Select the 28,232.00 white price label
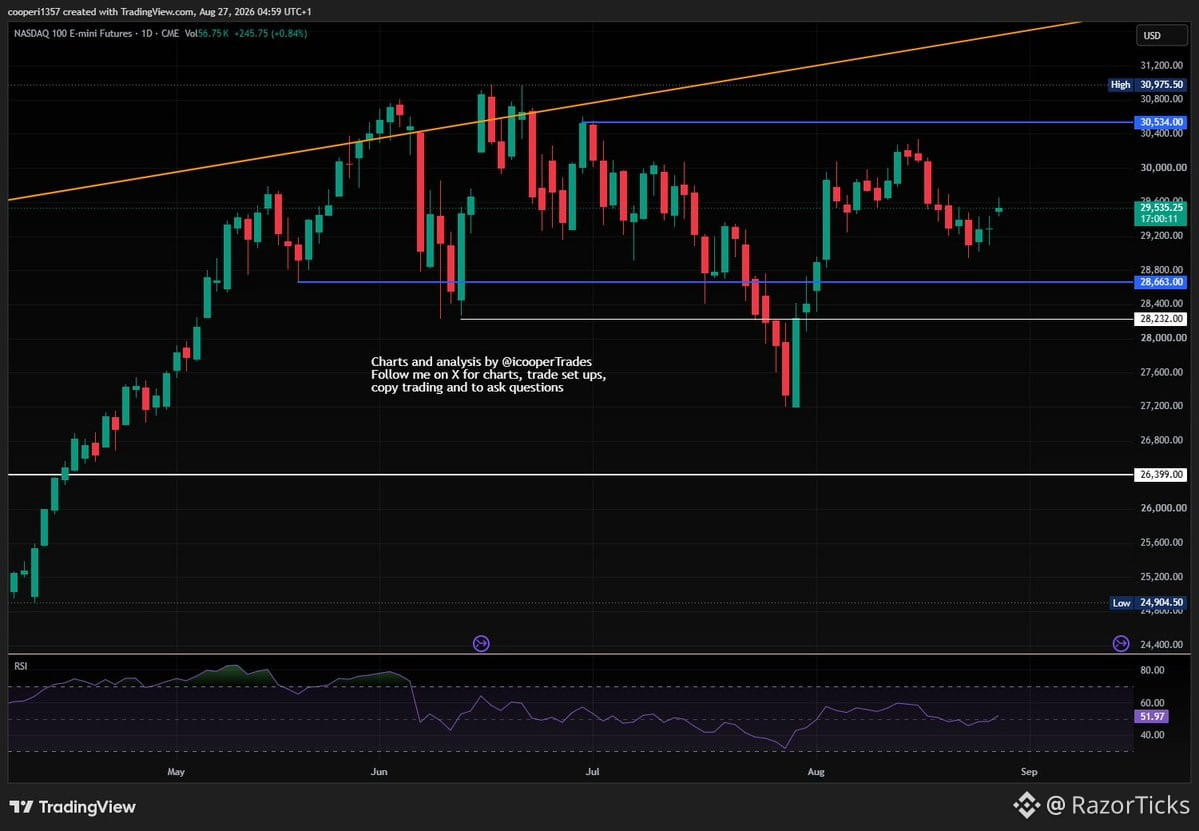The image size is (1199, 831). 1161,319
